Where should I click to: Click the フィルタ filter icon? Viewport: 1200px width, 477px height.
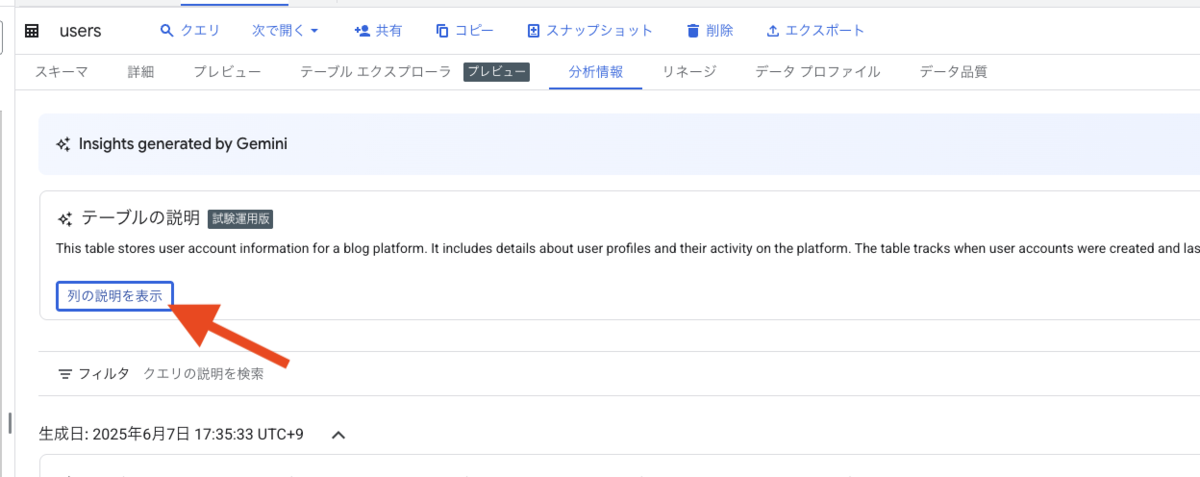[65, 374]
